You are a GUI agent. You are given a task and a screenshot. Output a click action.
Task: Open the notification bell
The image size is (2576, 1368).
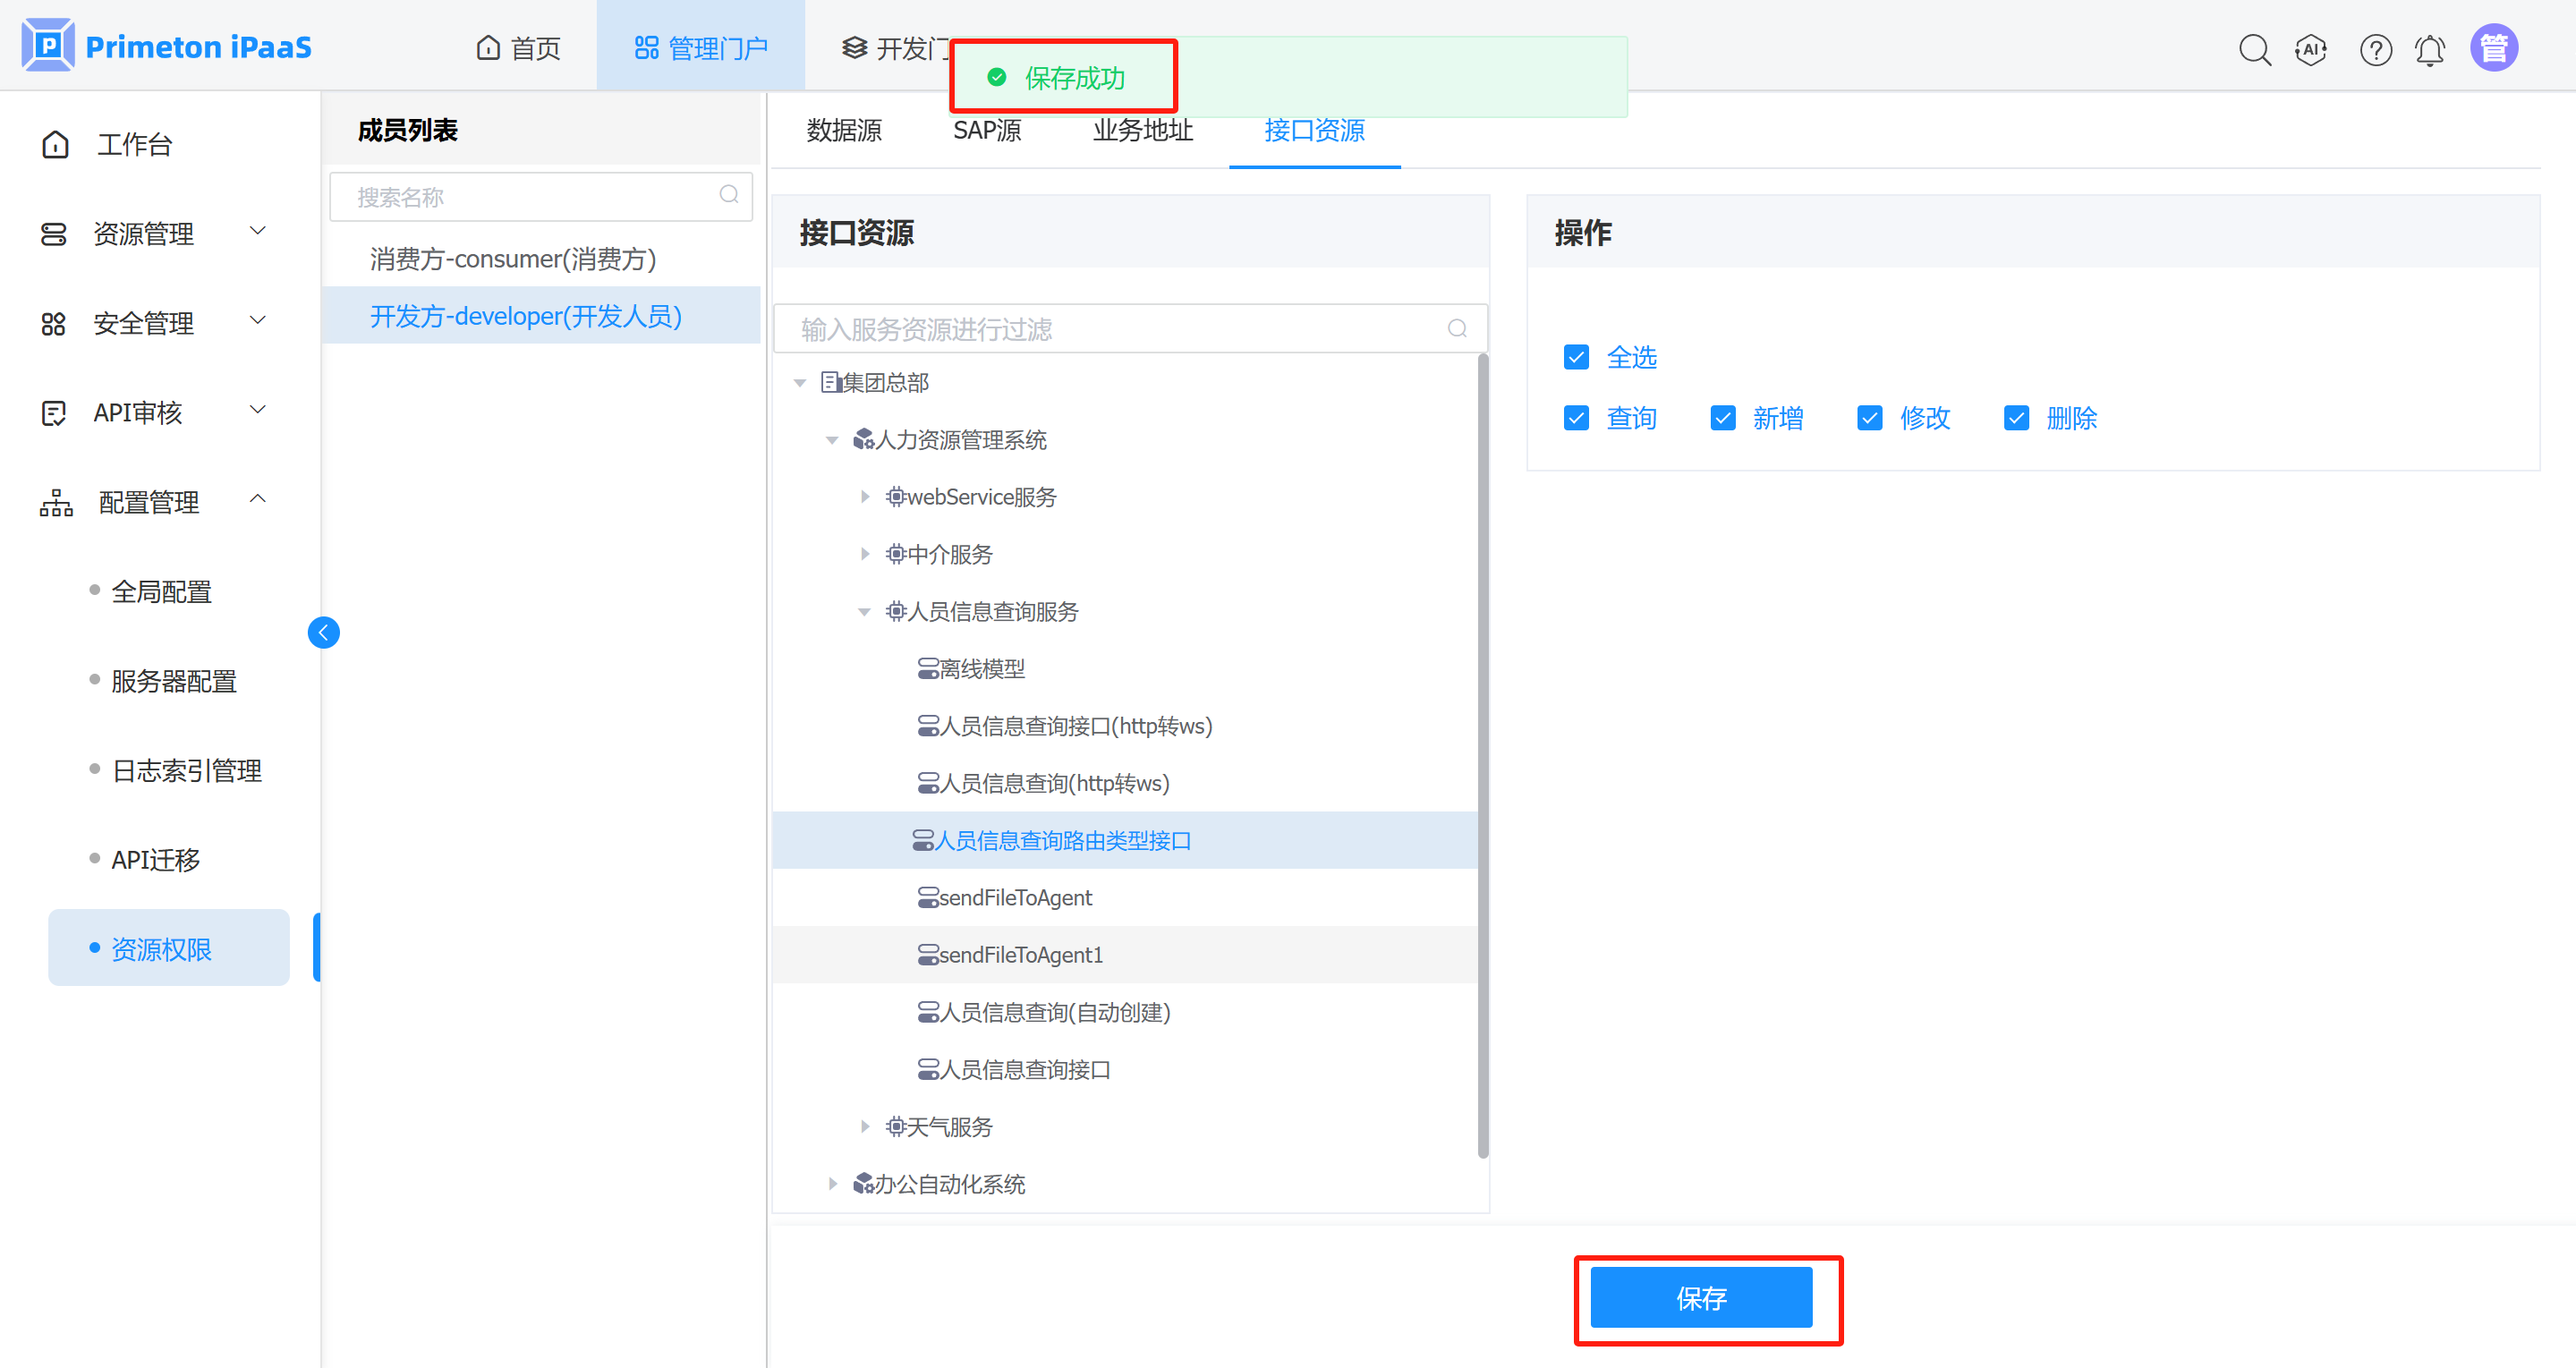coord(2430,49)
